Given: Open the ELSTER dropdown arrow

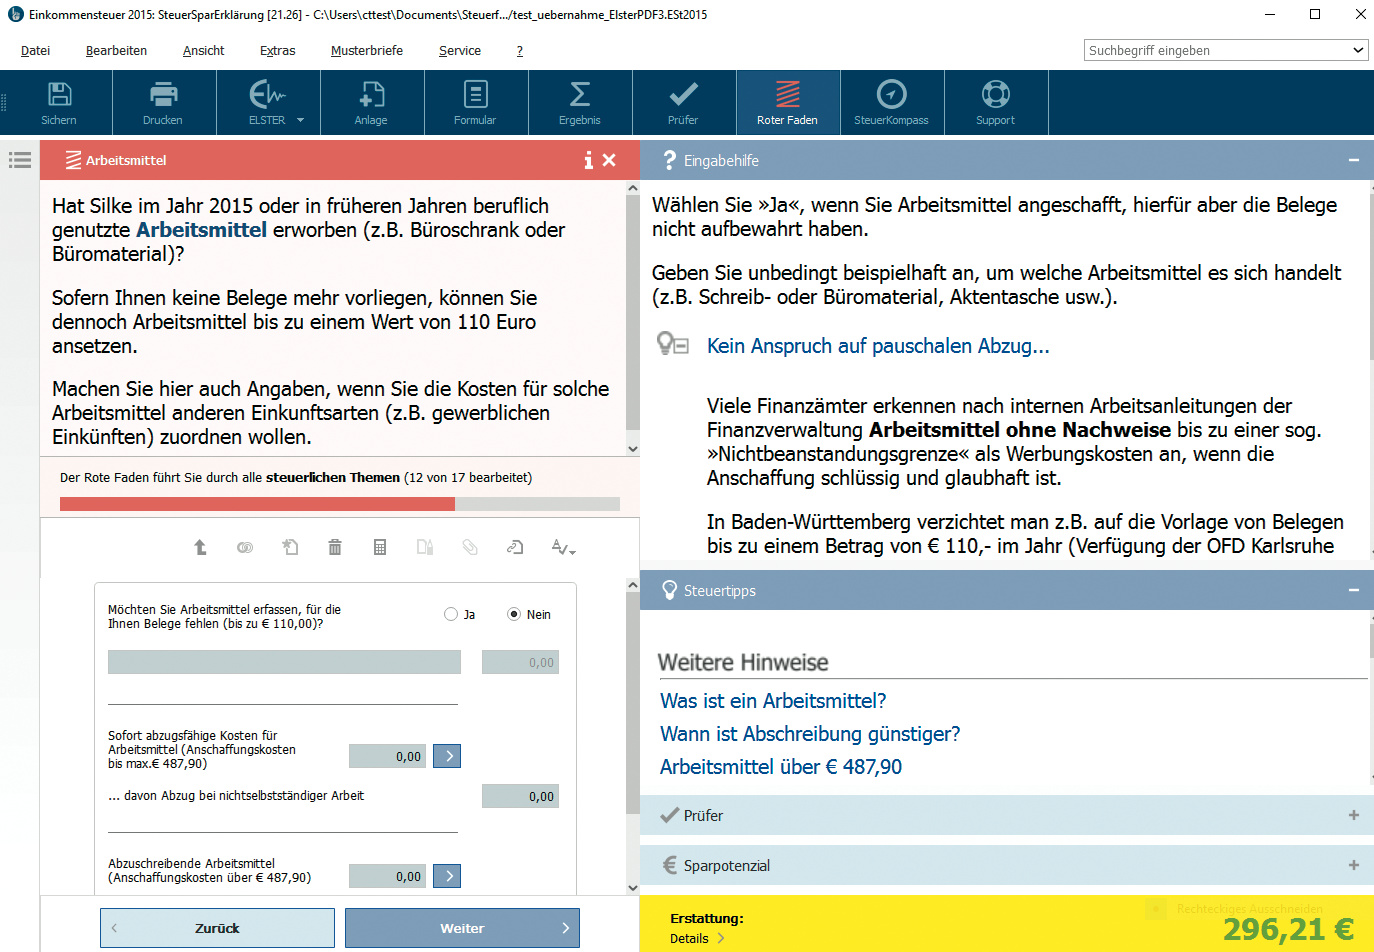Looking at the screenshot, I should click(300, 120).
